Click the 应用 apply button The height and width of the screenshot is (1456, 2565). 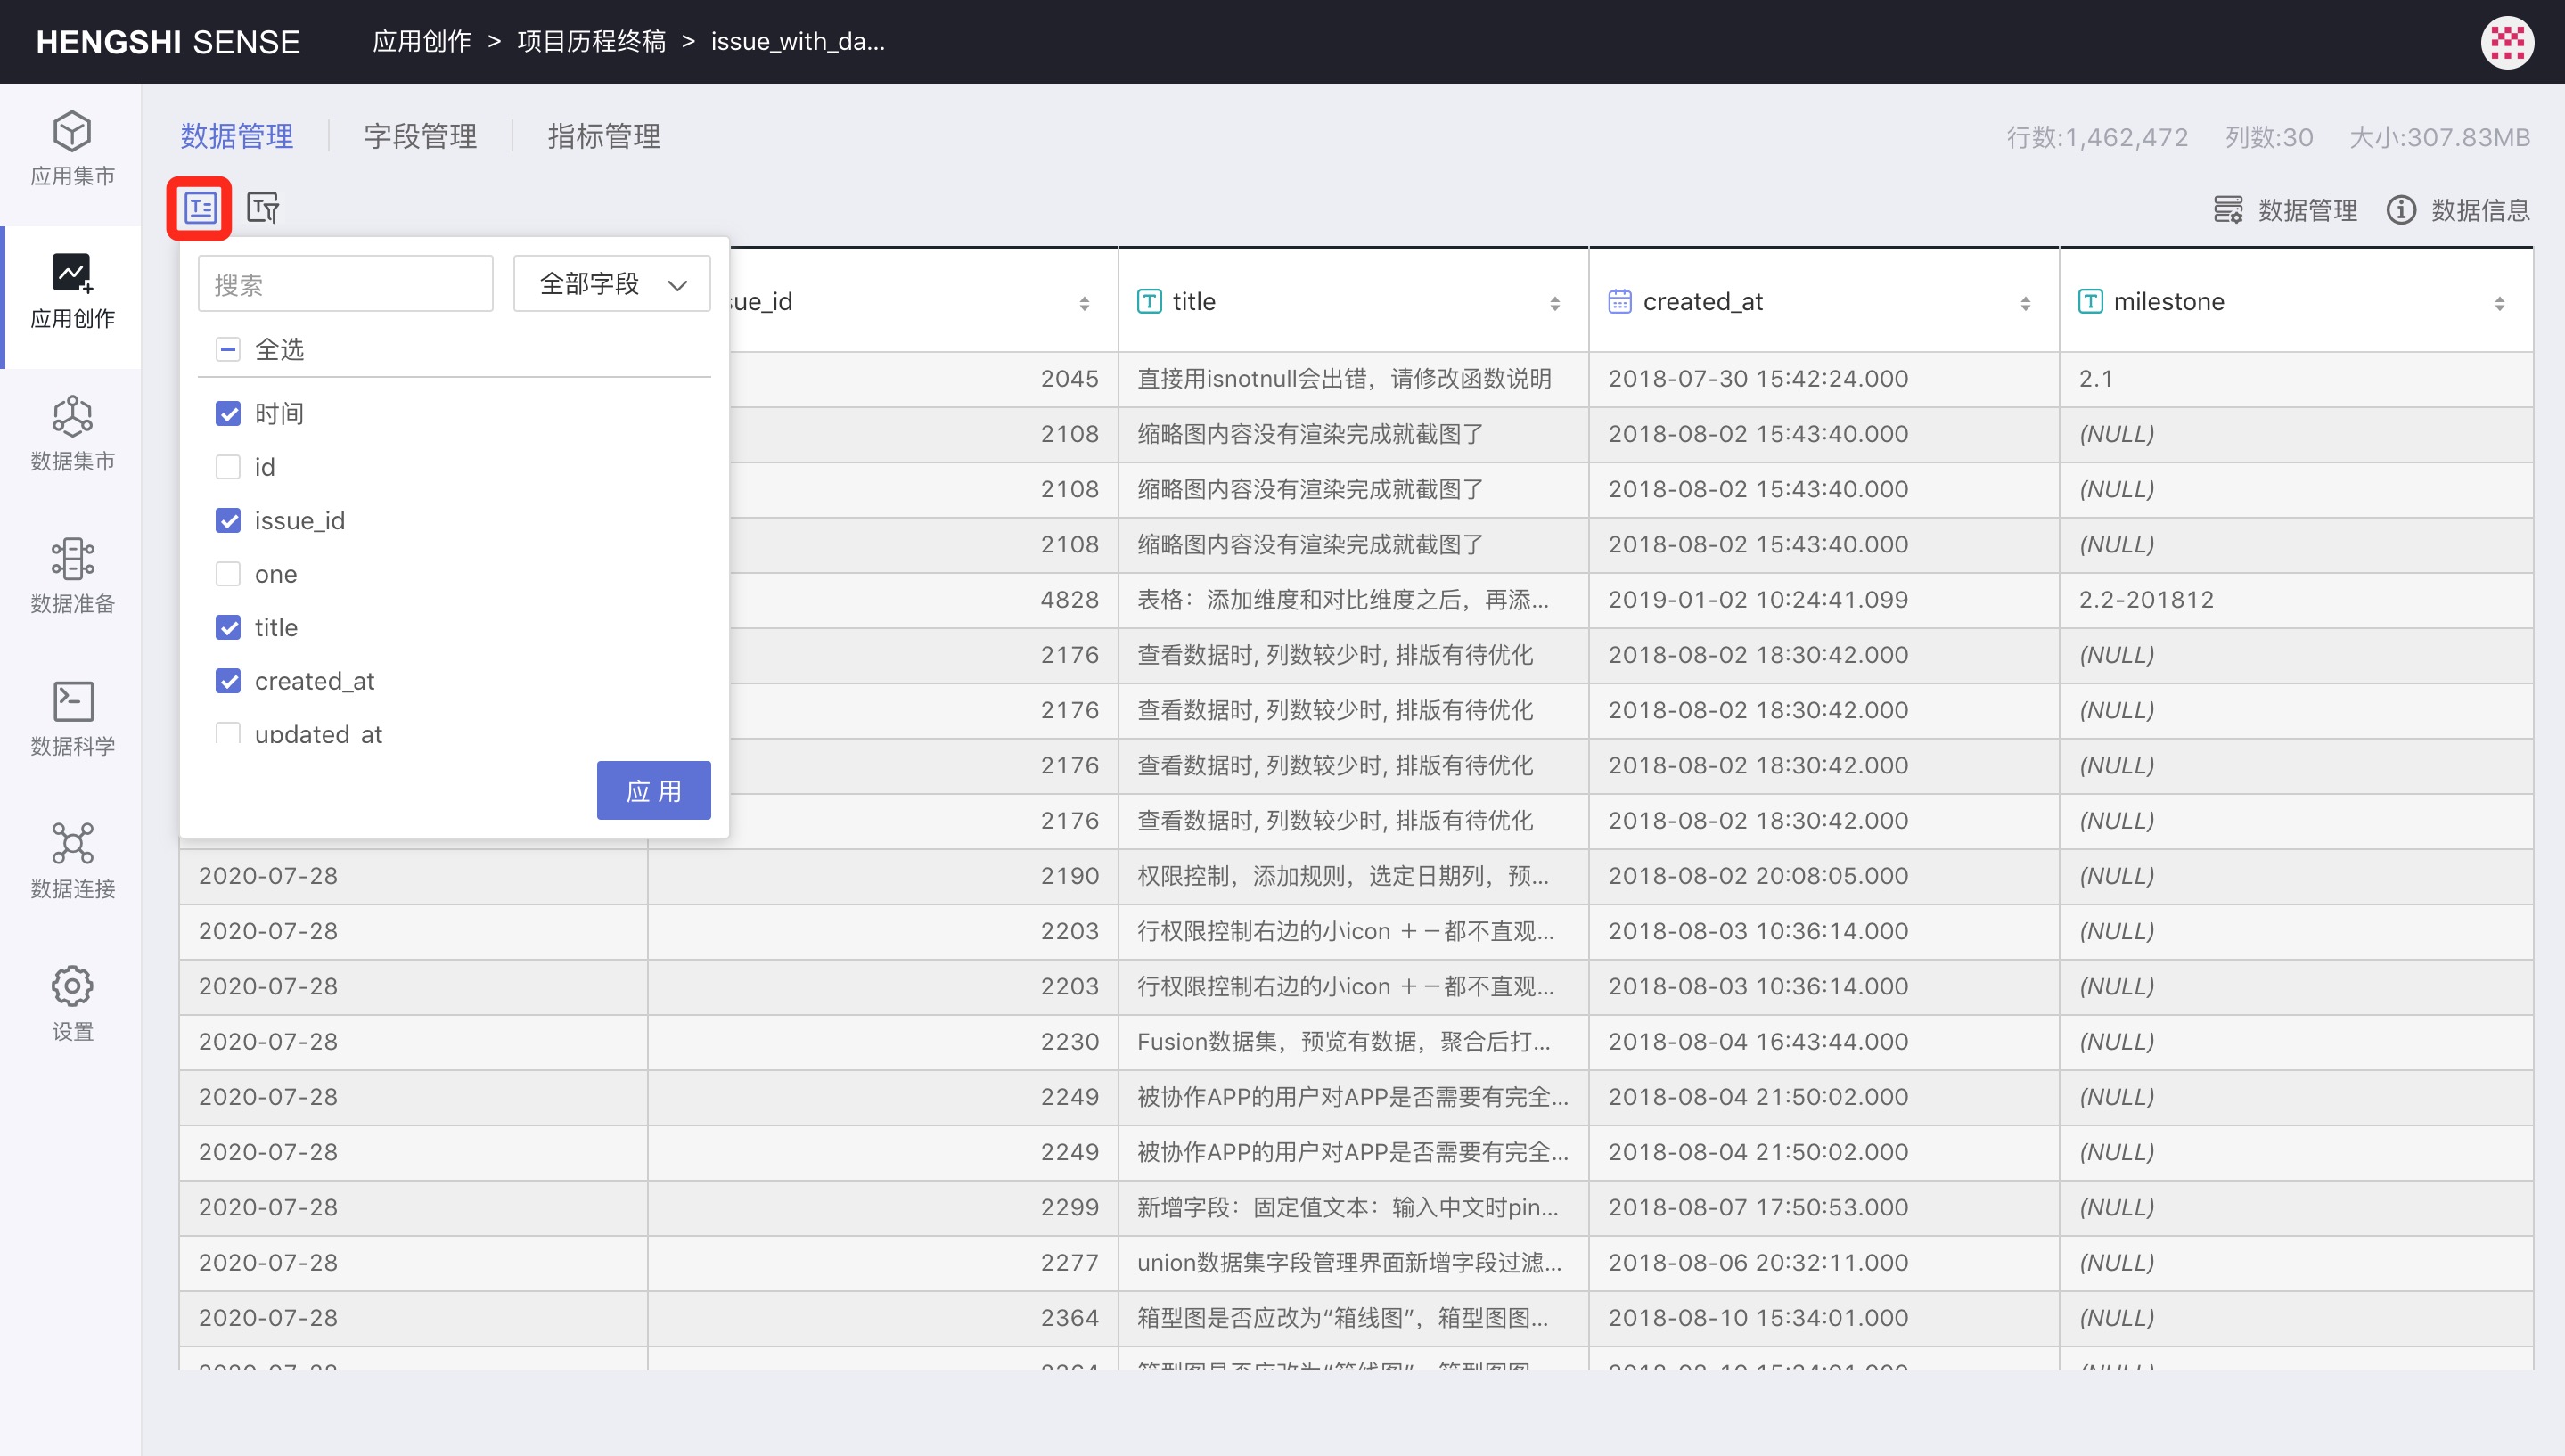point(654,790)
